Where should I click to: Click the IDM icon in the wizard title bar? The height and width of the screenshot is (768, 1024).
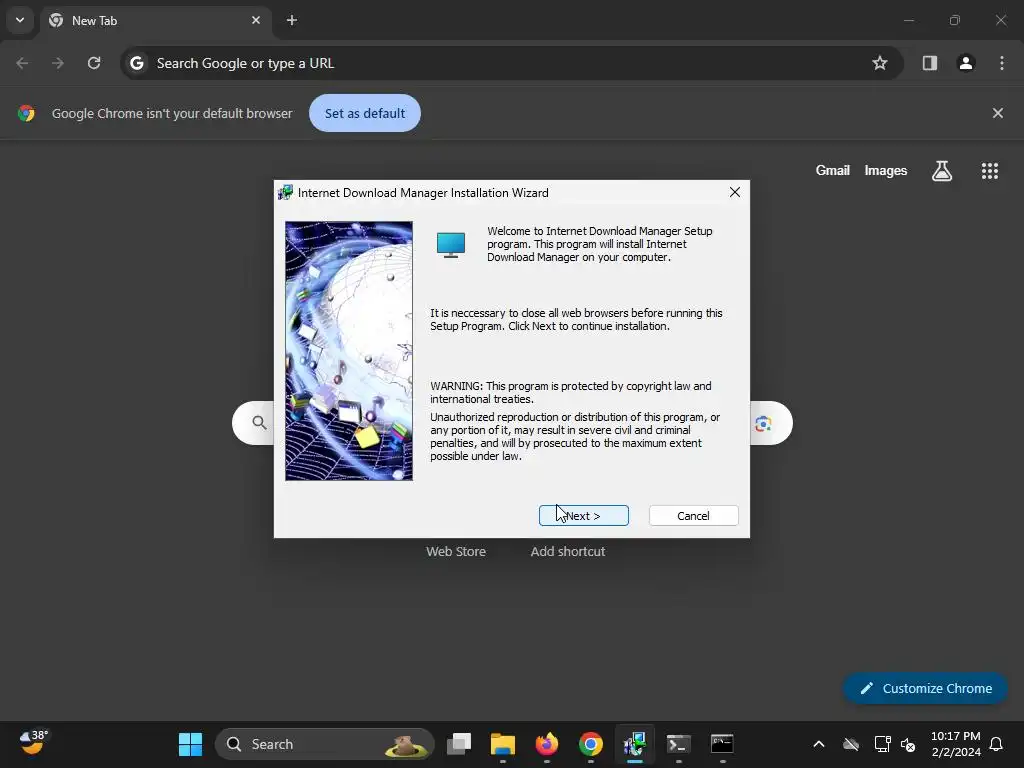[x=285, y=193]
